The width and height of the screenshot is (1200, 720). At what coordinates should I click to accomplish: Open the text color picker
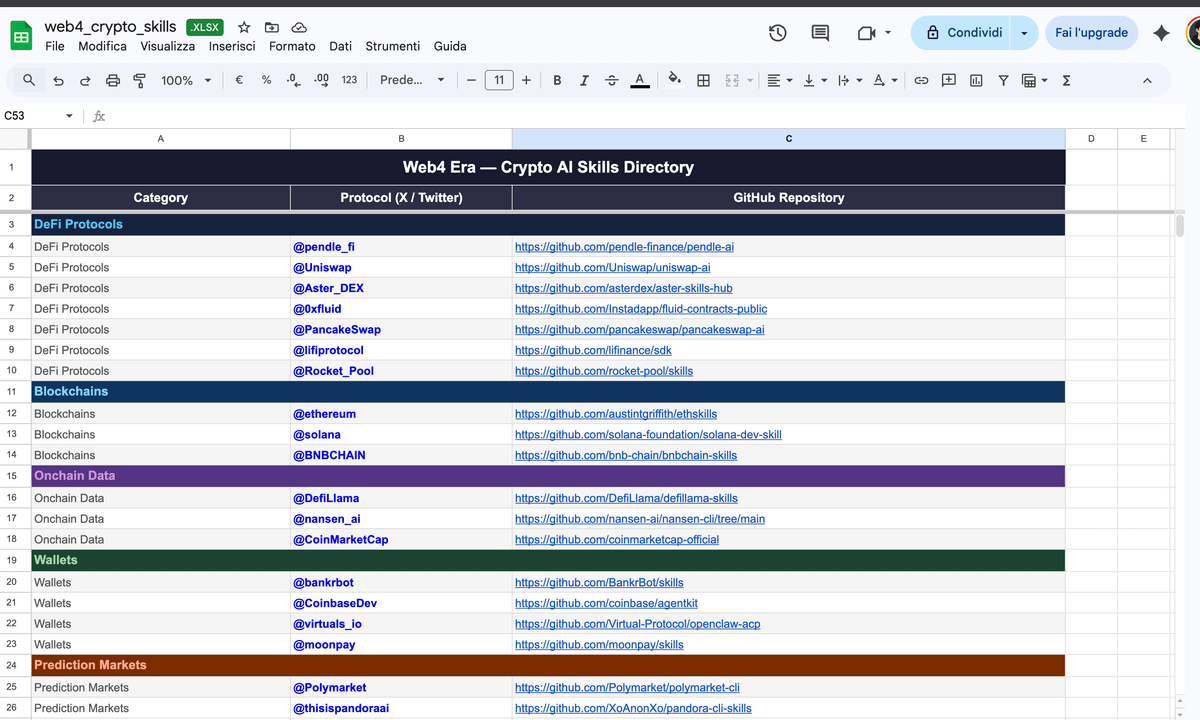pyautogui.click(x=640, y=80)
